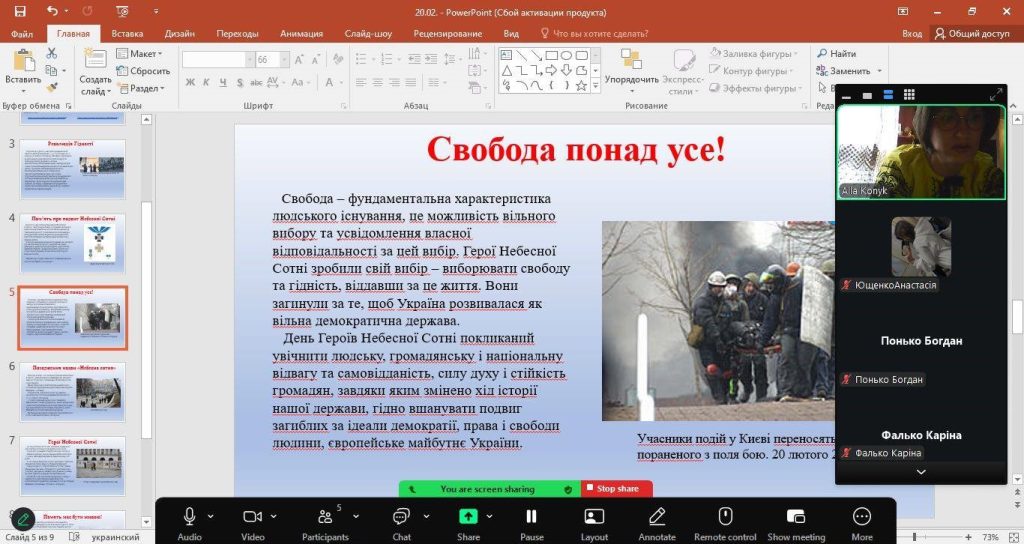Select the oval shape in gallery
The image size is (1024, 544).
click(566, 55)
